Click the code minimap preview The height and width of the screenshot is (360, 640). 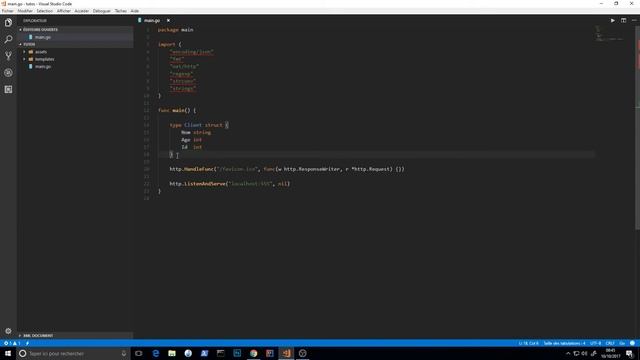pos(609,34)
